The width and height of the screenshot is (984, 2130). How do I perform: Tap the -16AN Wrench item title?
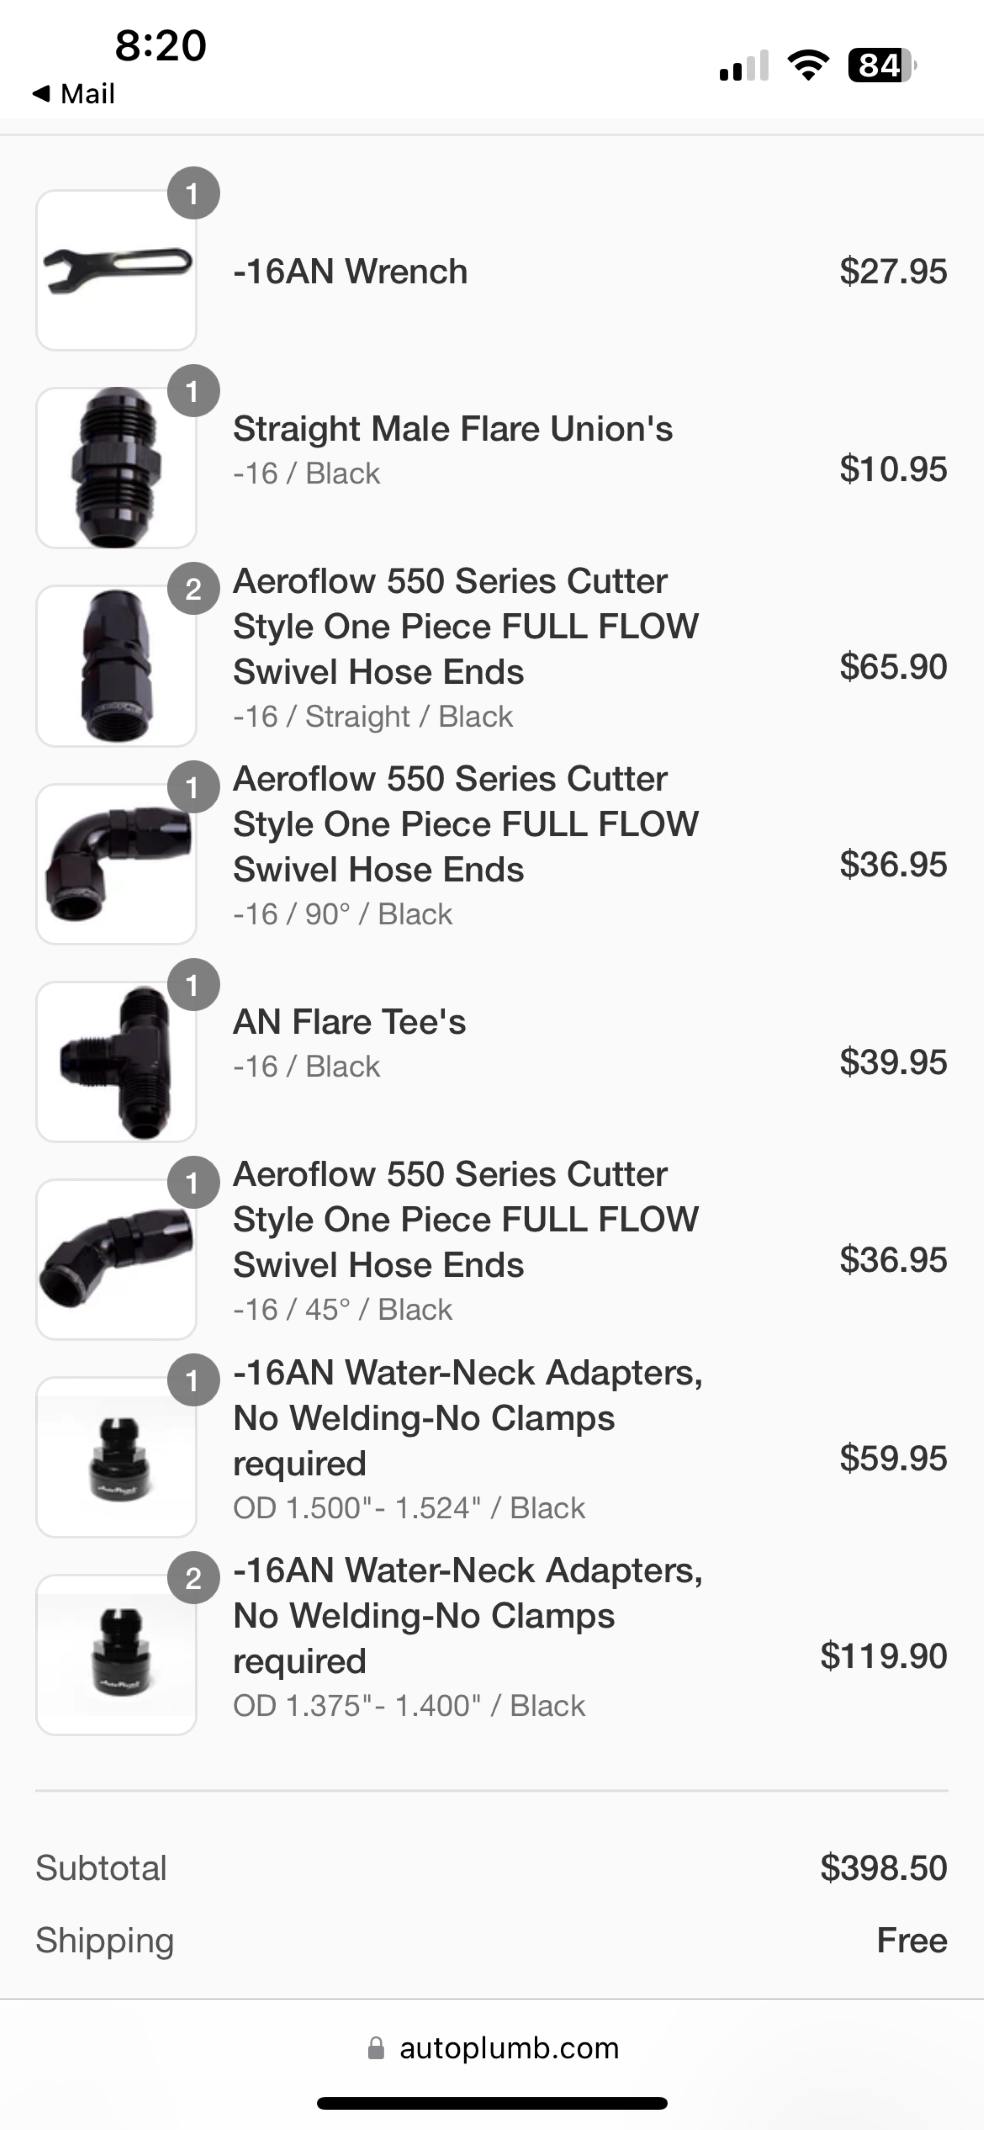coord(350,271)
